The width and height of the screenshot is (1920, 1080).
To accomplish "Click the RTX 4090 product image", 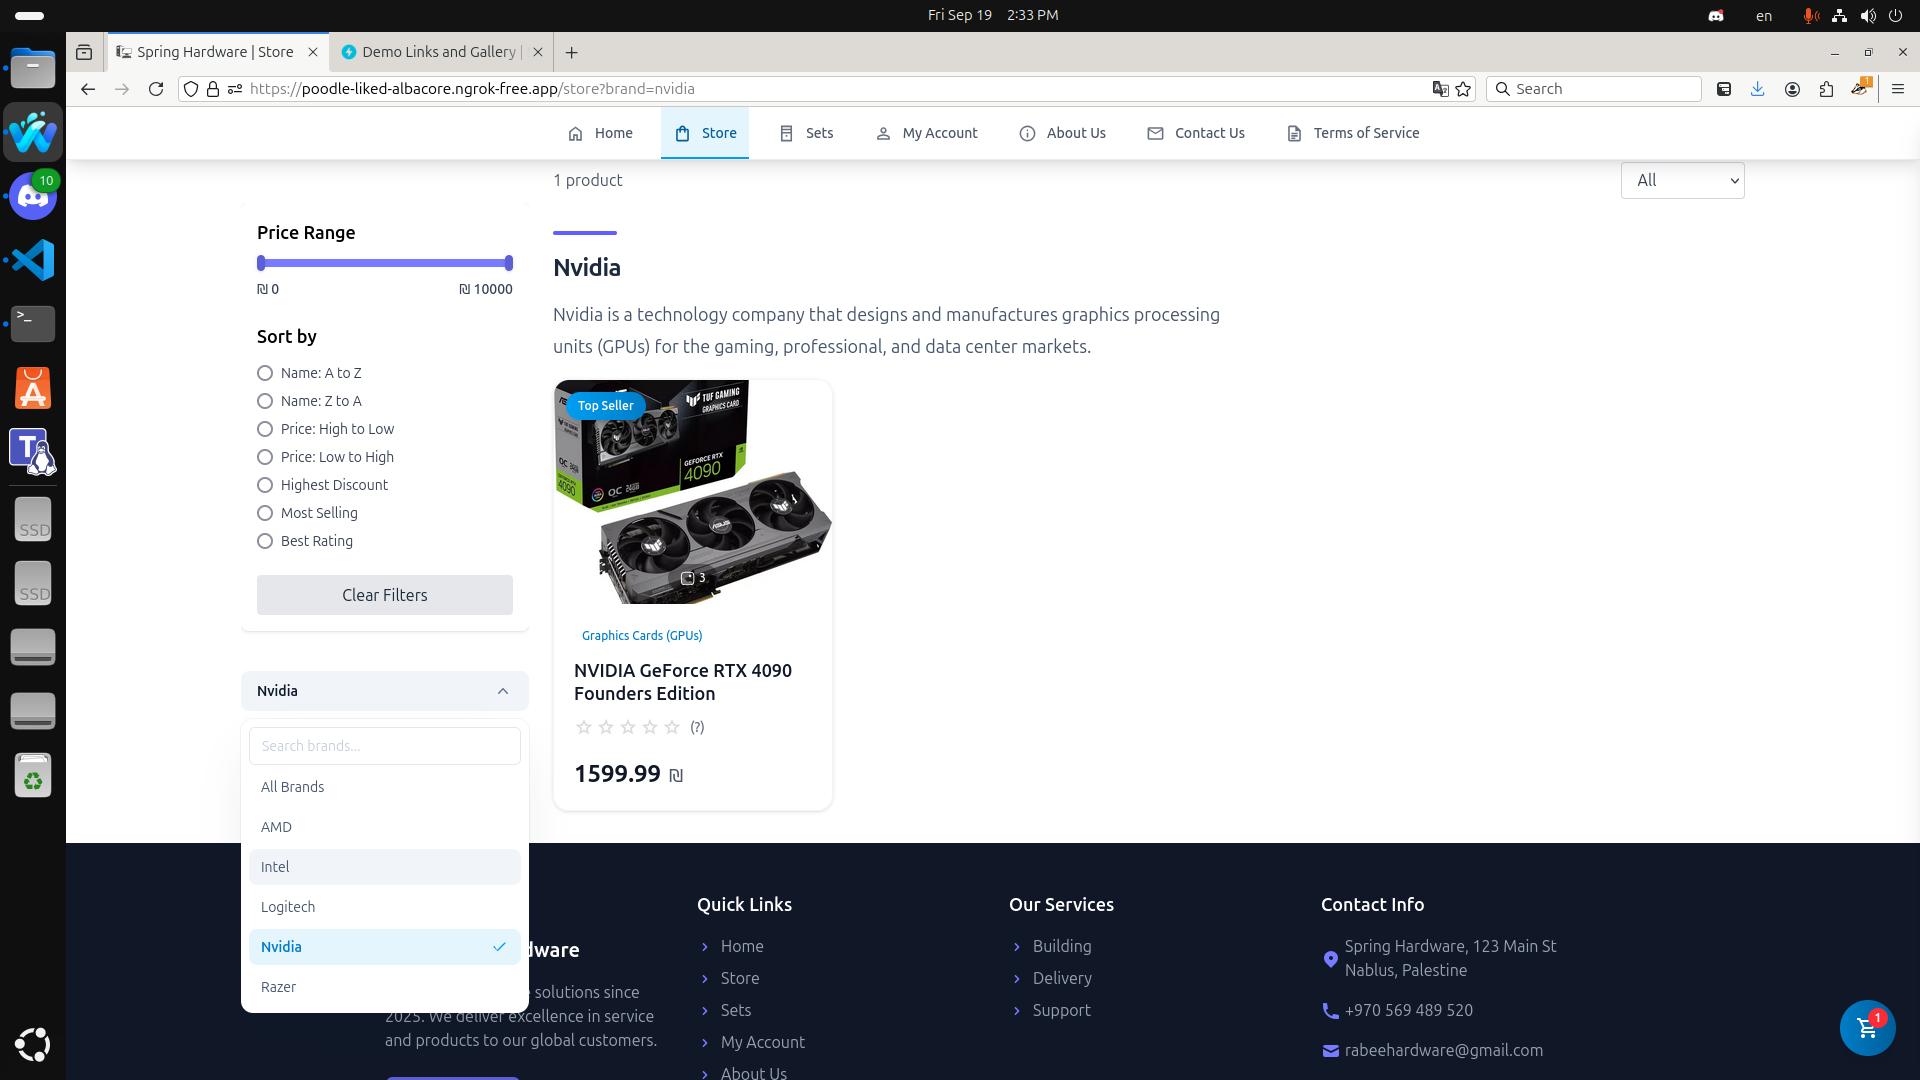I will click(693, 492).
